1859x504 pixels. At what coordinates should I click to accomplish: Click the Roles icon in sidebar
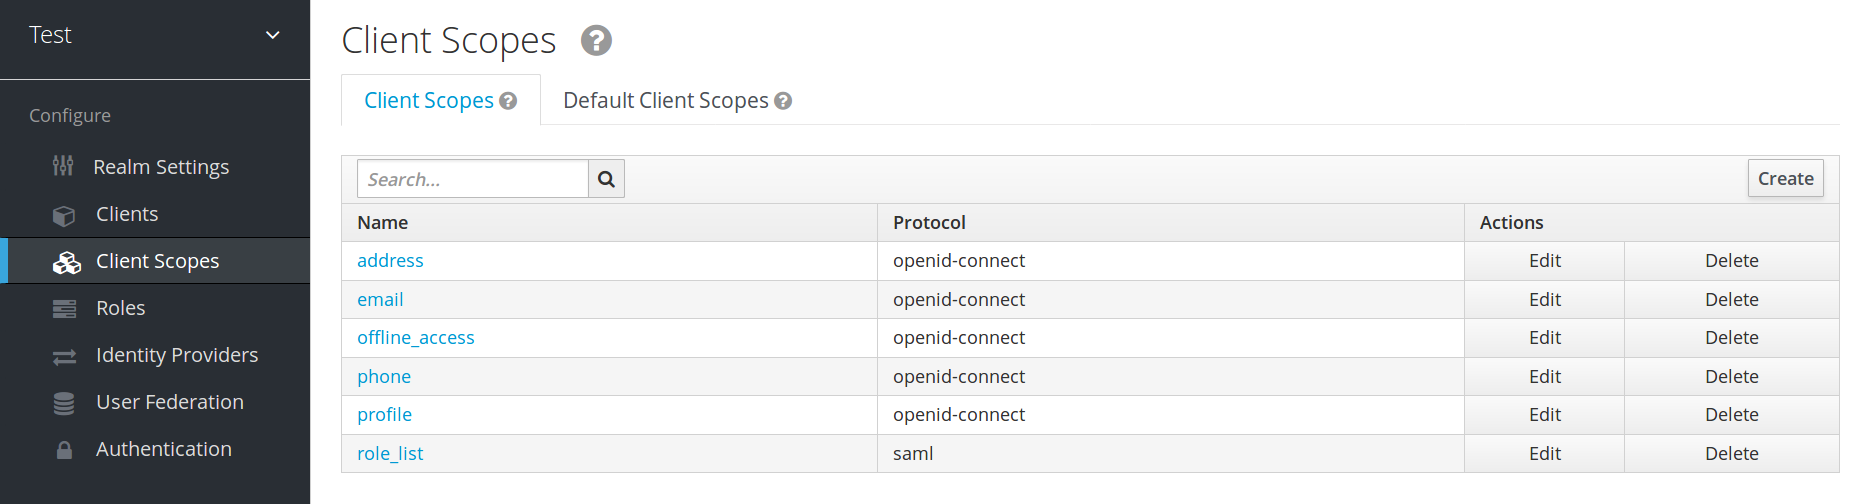click(64, 309)
